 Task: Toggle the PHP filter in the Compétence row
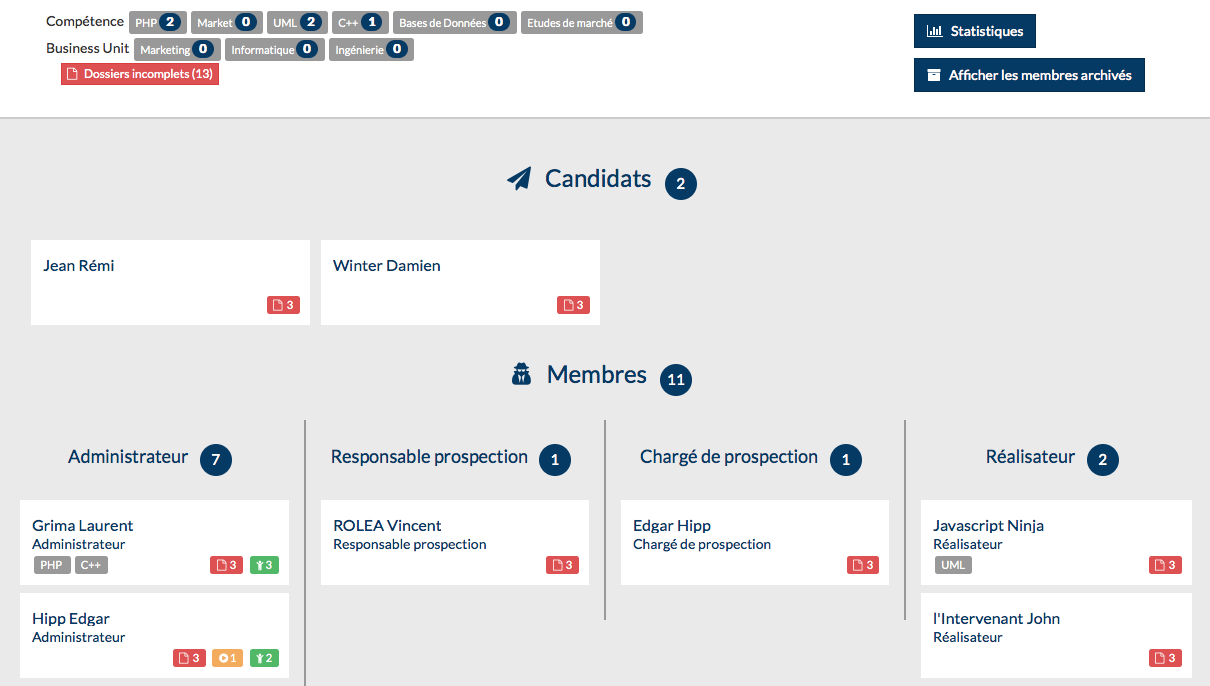tap(157, 23)
